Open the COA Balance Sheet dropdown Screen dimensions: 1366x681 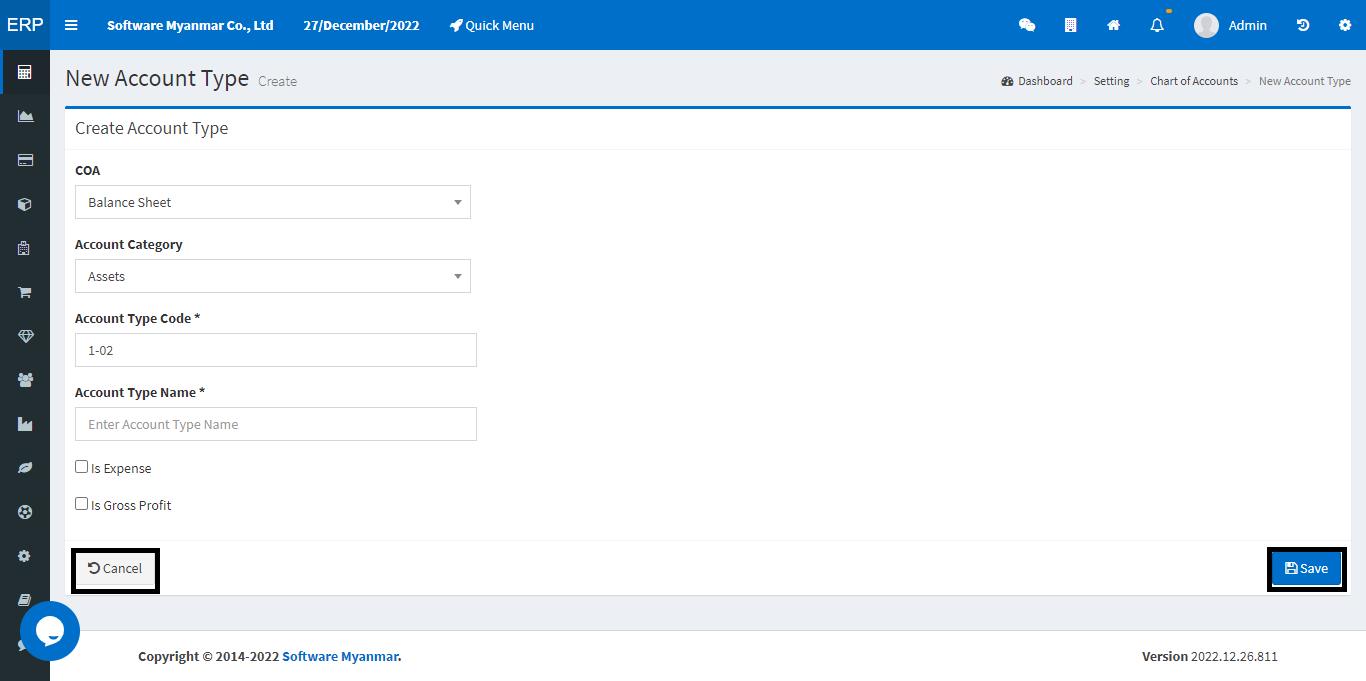[273, 202]
